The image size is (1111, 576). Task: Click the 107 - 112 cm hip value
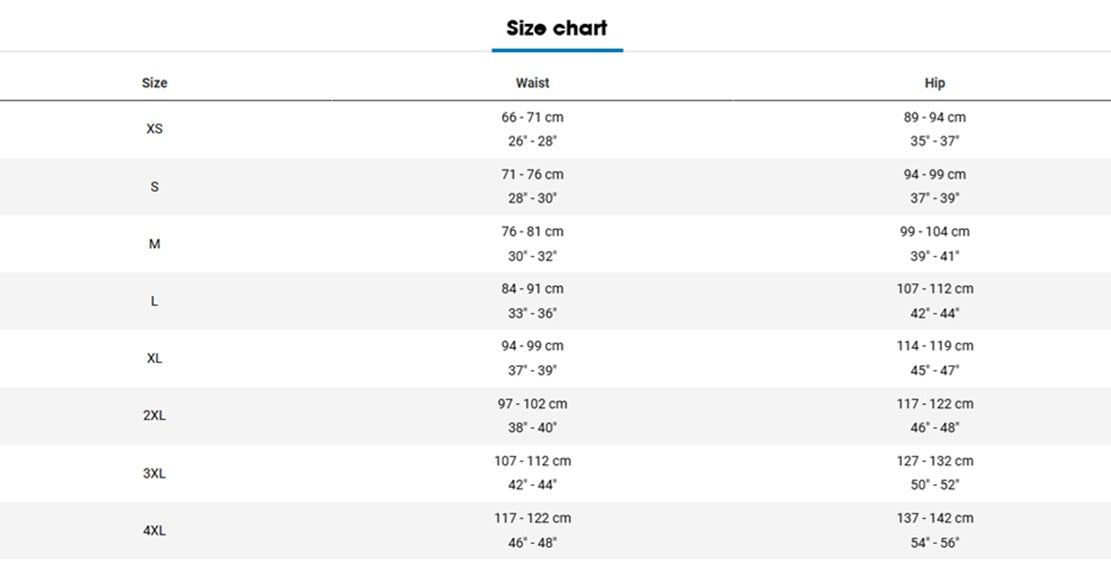pyautogui.click(x=935, y=289)
